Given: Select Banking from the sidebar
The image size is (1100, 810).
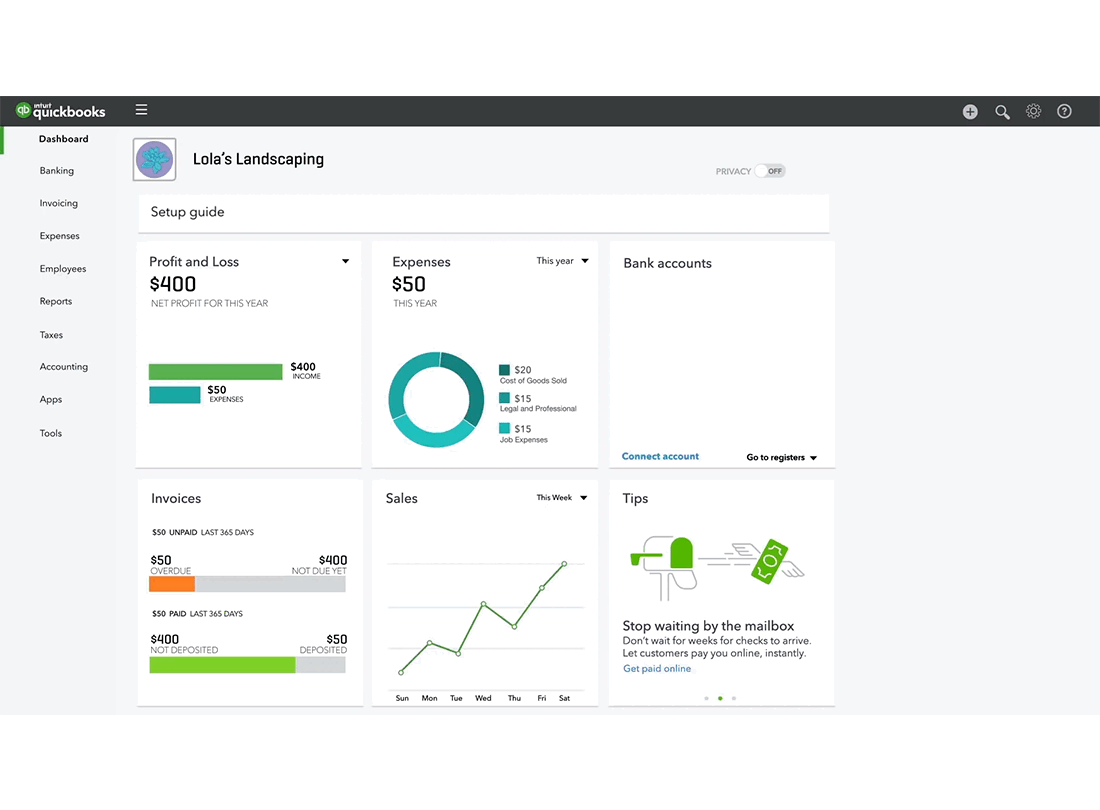Looking at the screenshot, I should point(57,171).
